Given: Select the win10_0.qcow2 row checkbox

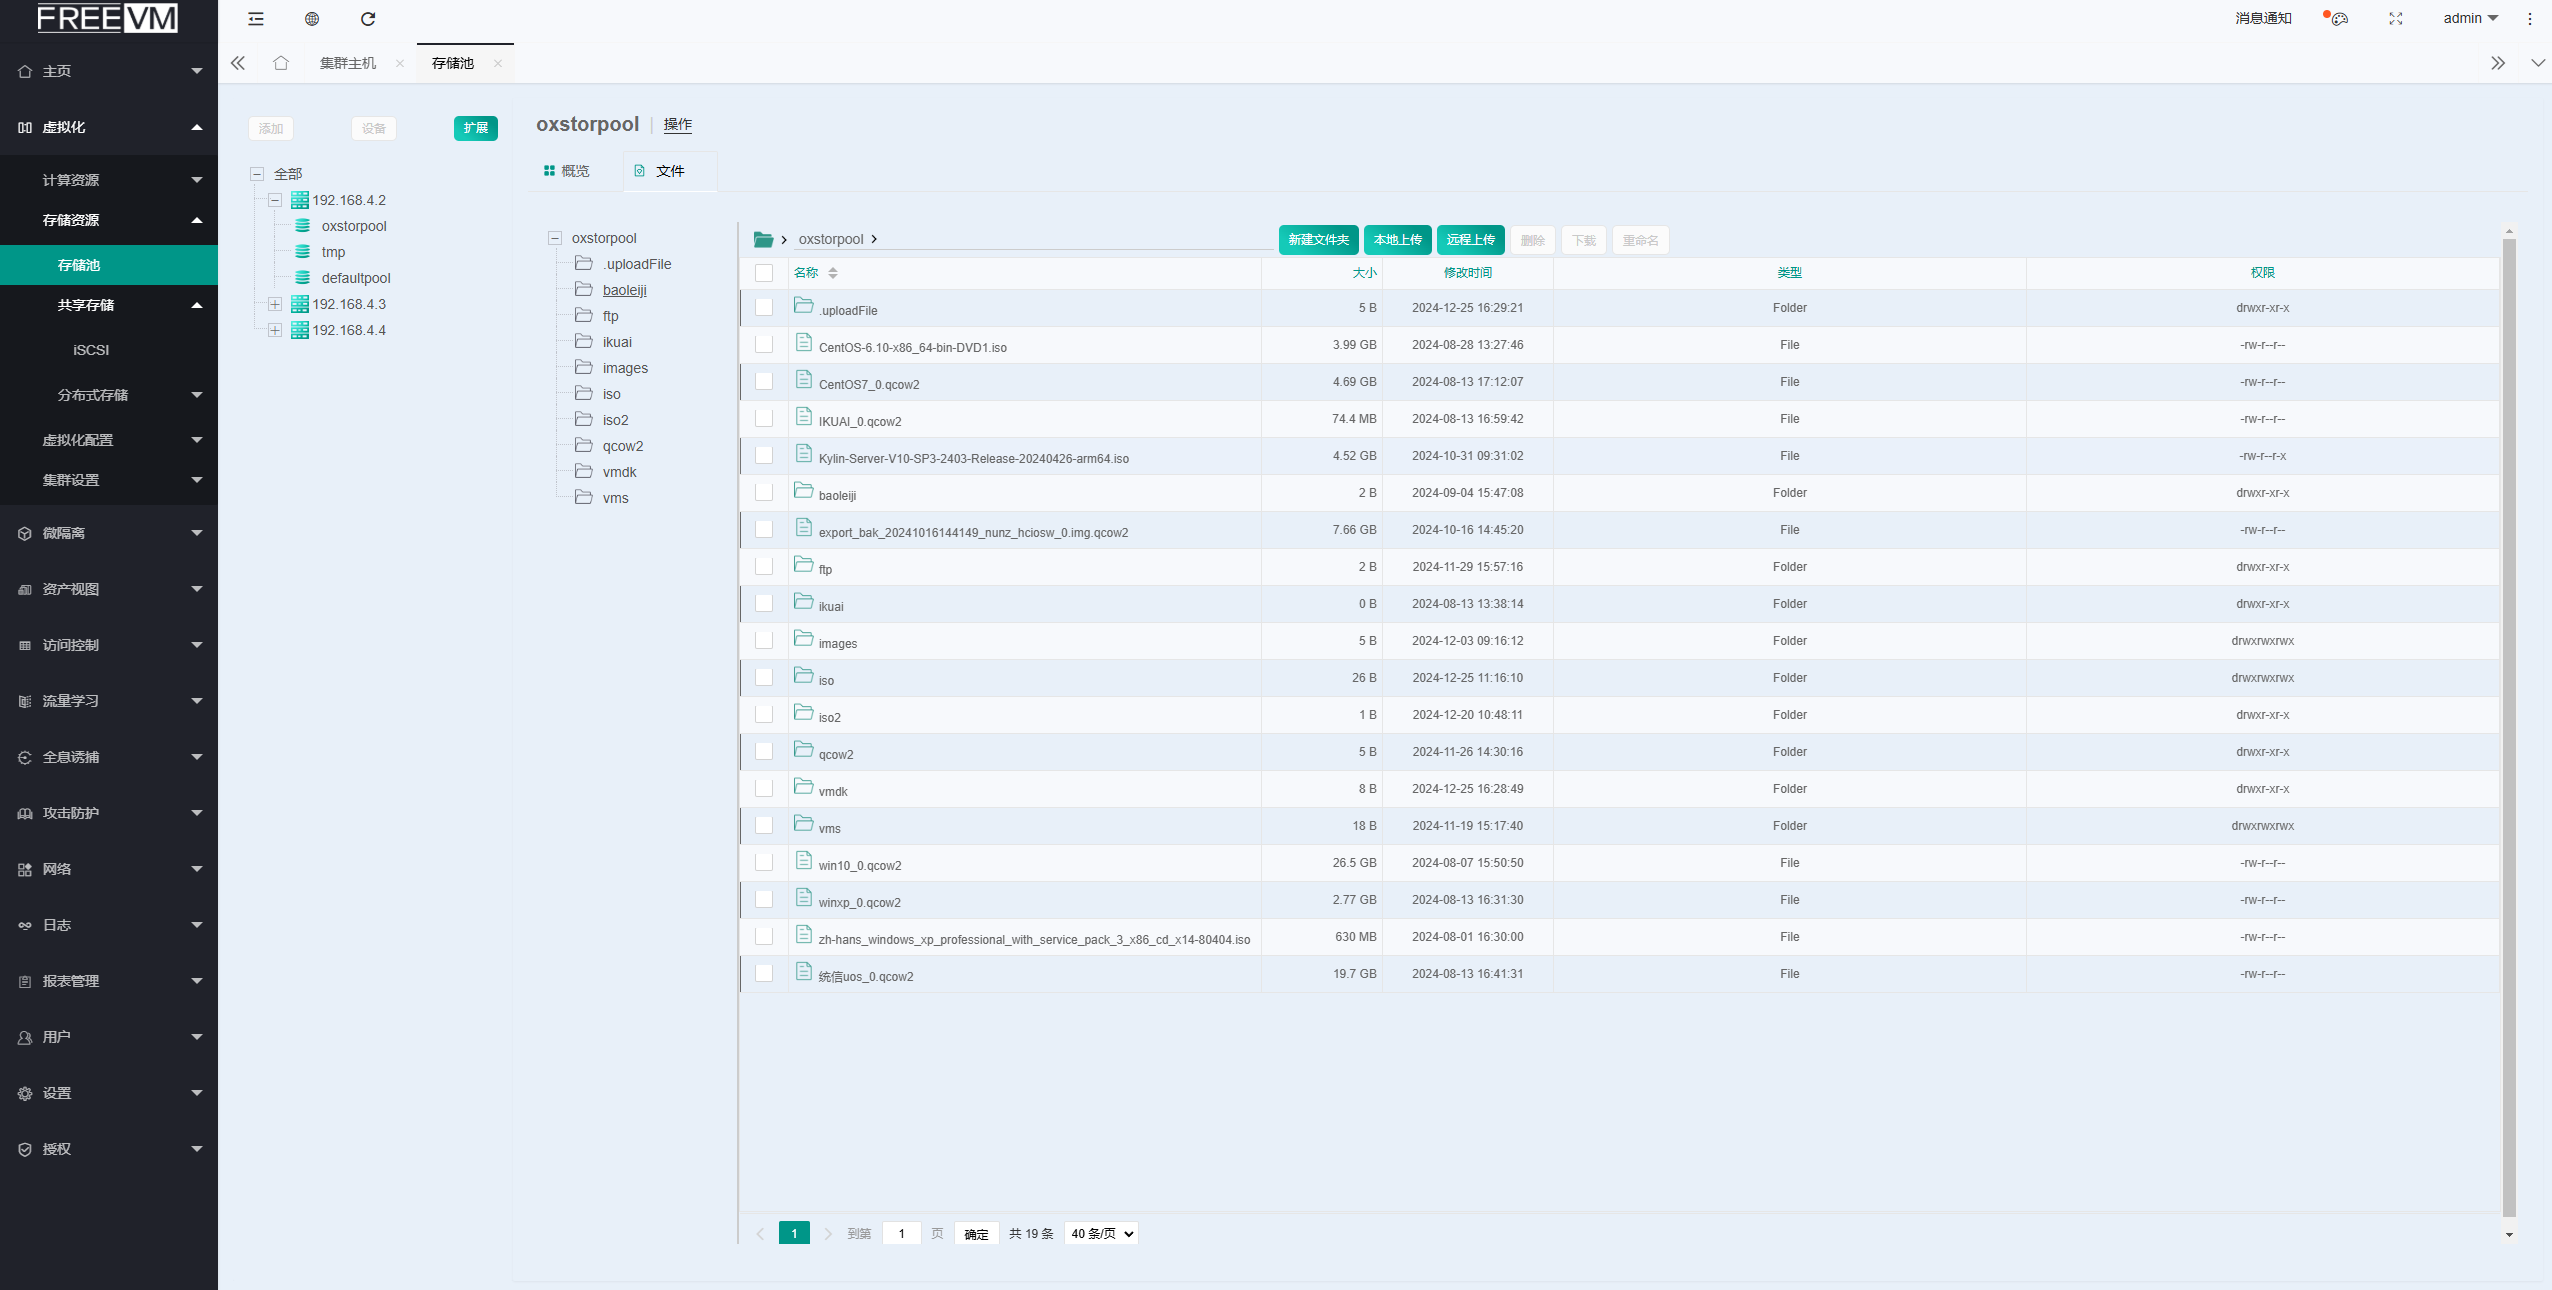Looking at the screenshot, I should [764, 862].
